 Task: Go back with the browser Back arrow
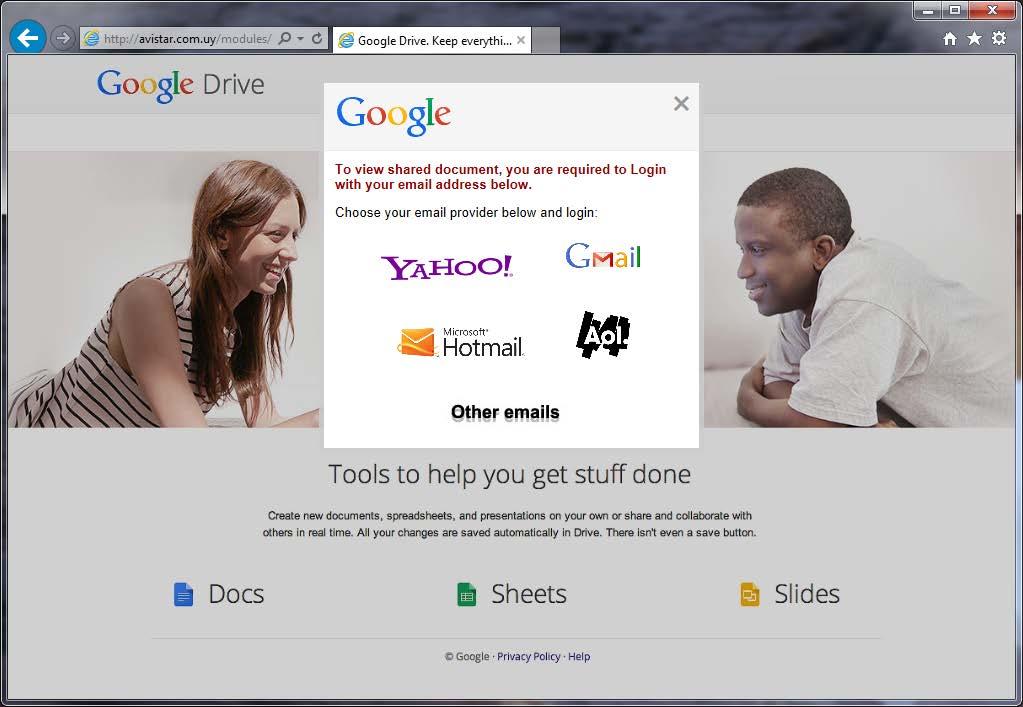tap(27, 38)
